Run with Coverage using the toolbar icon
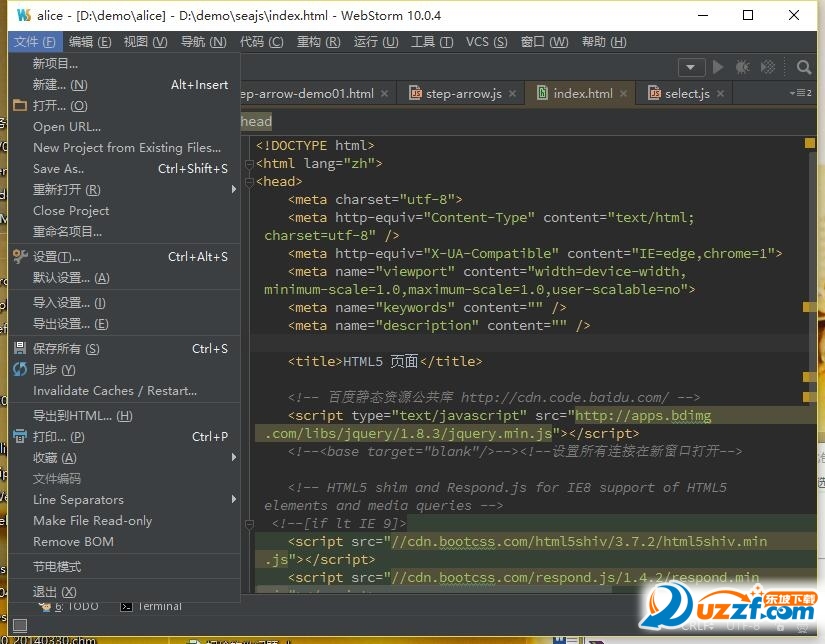 pos(767,67)
